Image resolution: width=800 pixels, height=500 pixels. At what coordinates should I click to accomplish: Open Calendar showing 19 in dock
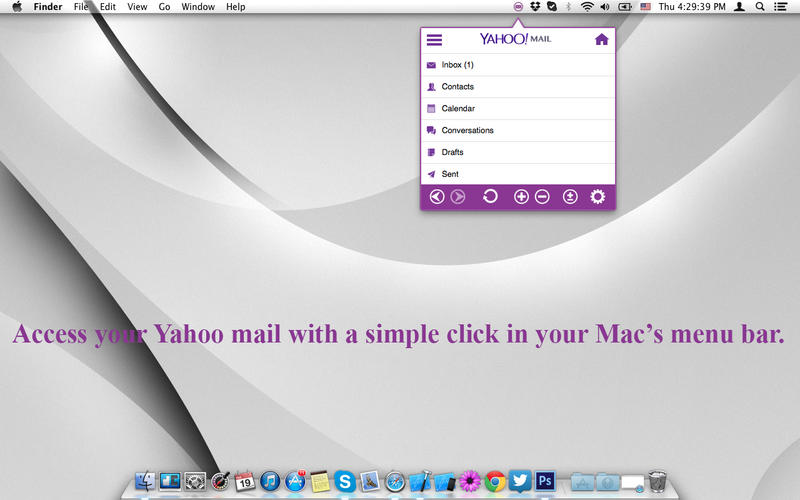[245, 481]
